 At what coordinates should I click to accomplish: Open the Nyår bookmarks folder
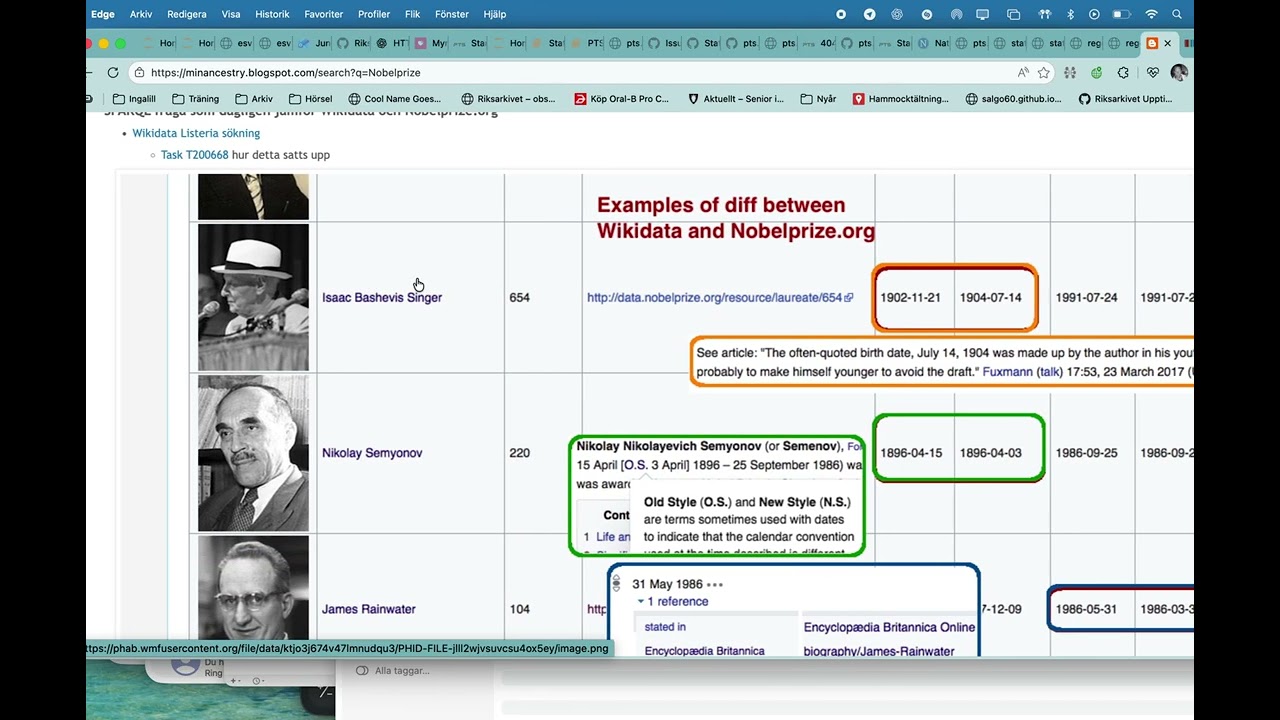tap(818, 99)
